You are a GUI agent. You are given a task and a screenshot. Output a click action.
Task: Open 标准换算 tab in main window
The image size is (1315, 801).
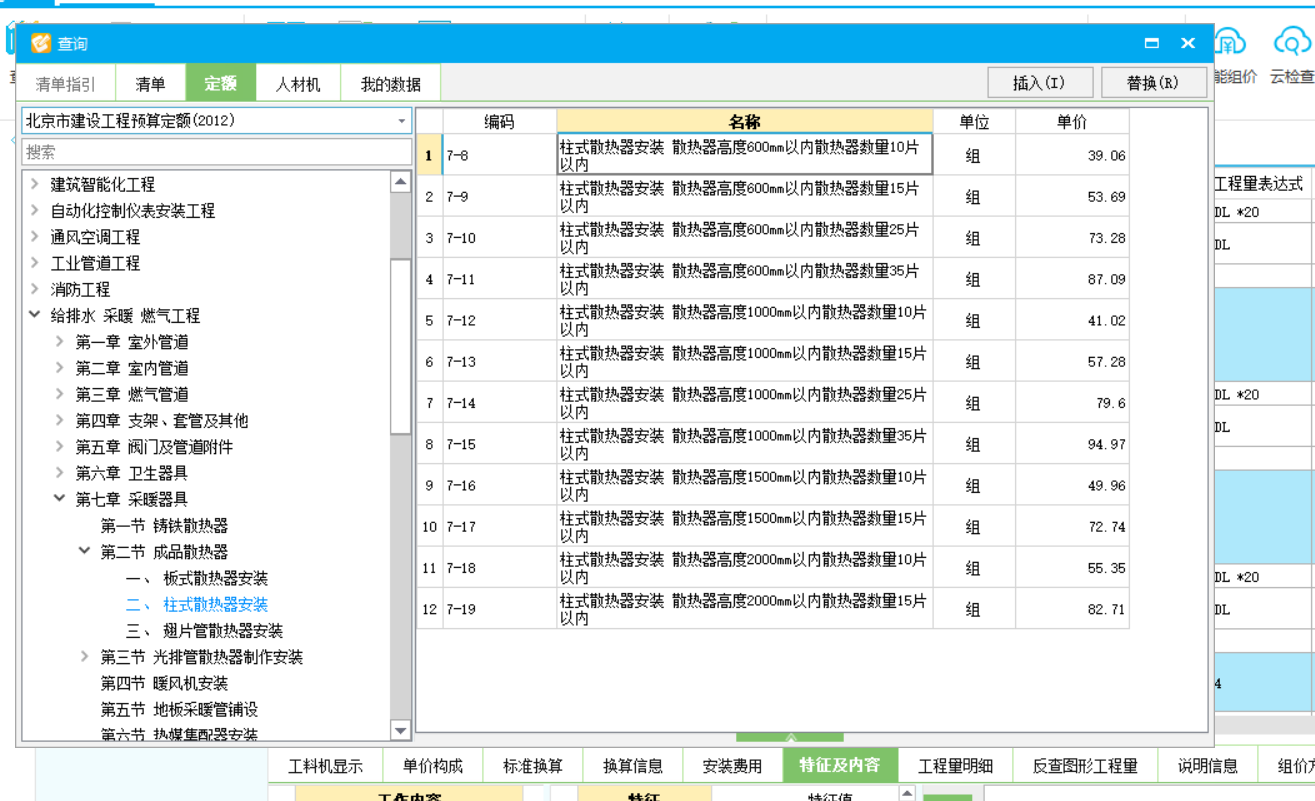[x=533, y=766]
